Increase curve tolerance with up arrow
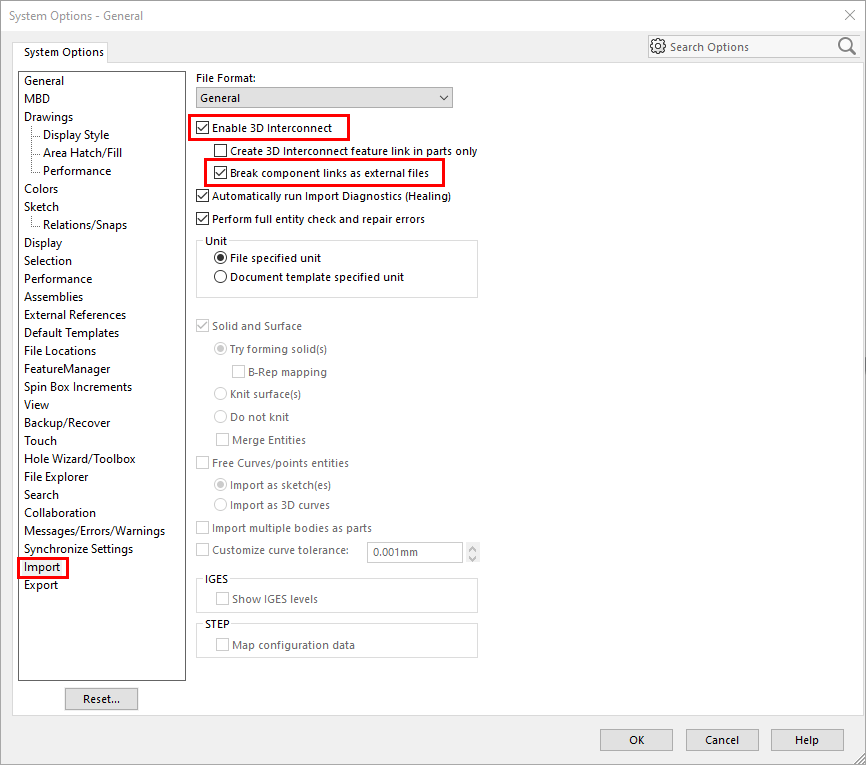The image size is (866, 765). point(472,548)
